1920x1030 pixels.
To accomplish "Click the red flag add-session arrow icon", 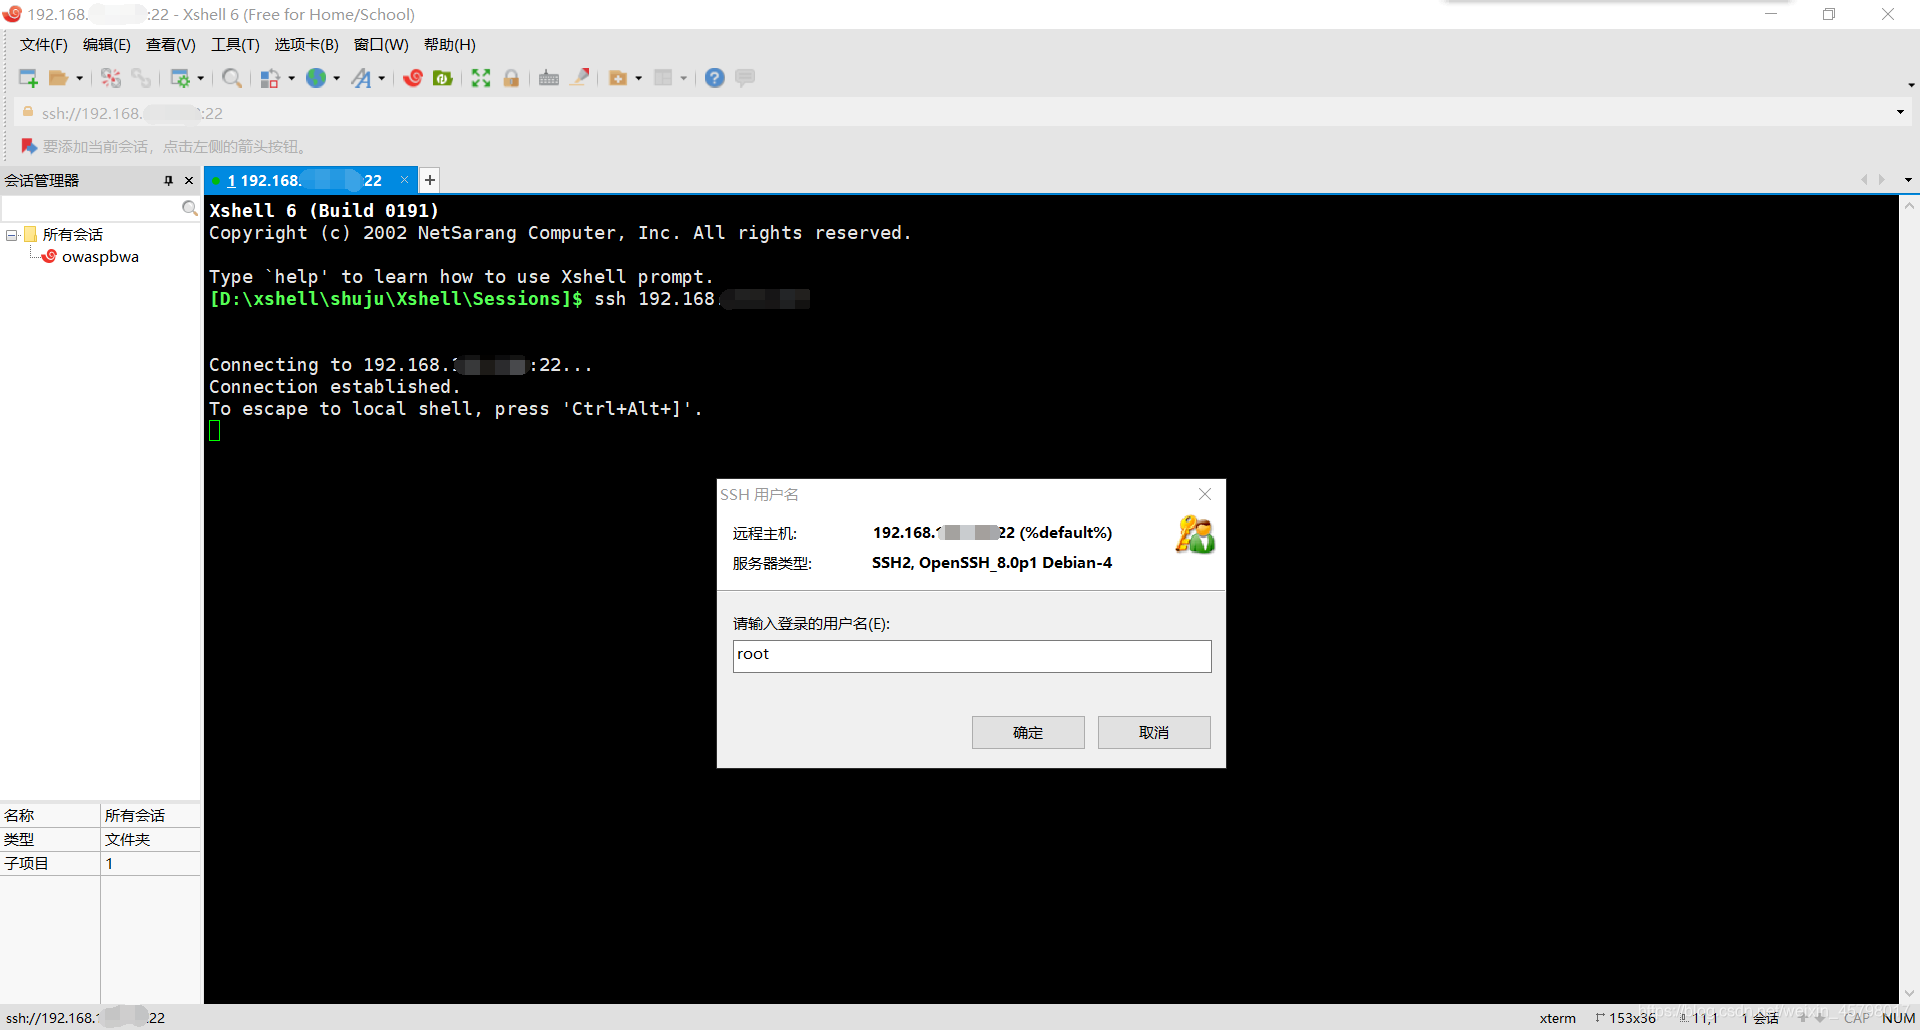I will (x=29, y=146).
